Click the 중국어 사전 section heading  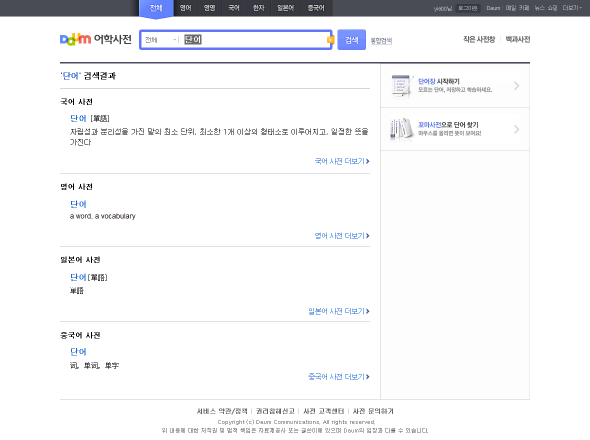[80, 335]
